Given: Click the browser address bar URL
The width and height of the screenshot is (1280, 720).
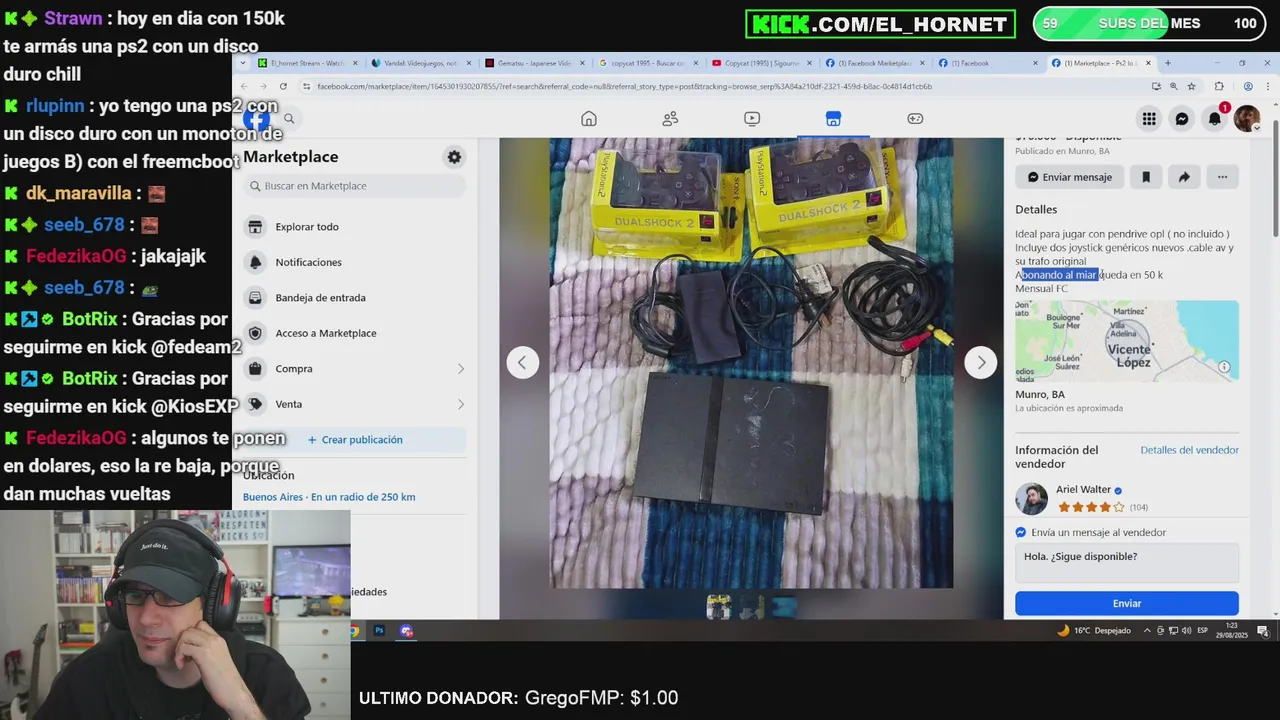Looking at the screenshot, I should click(x=625, y=86).
